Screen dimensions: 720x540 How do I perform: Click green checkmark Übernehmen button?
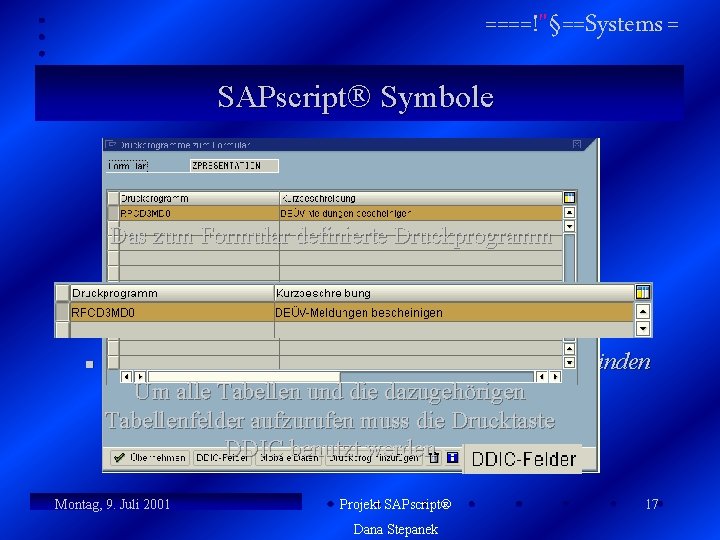(x=150, y=458)
